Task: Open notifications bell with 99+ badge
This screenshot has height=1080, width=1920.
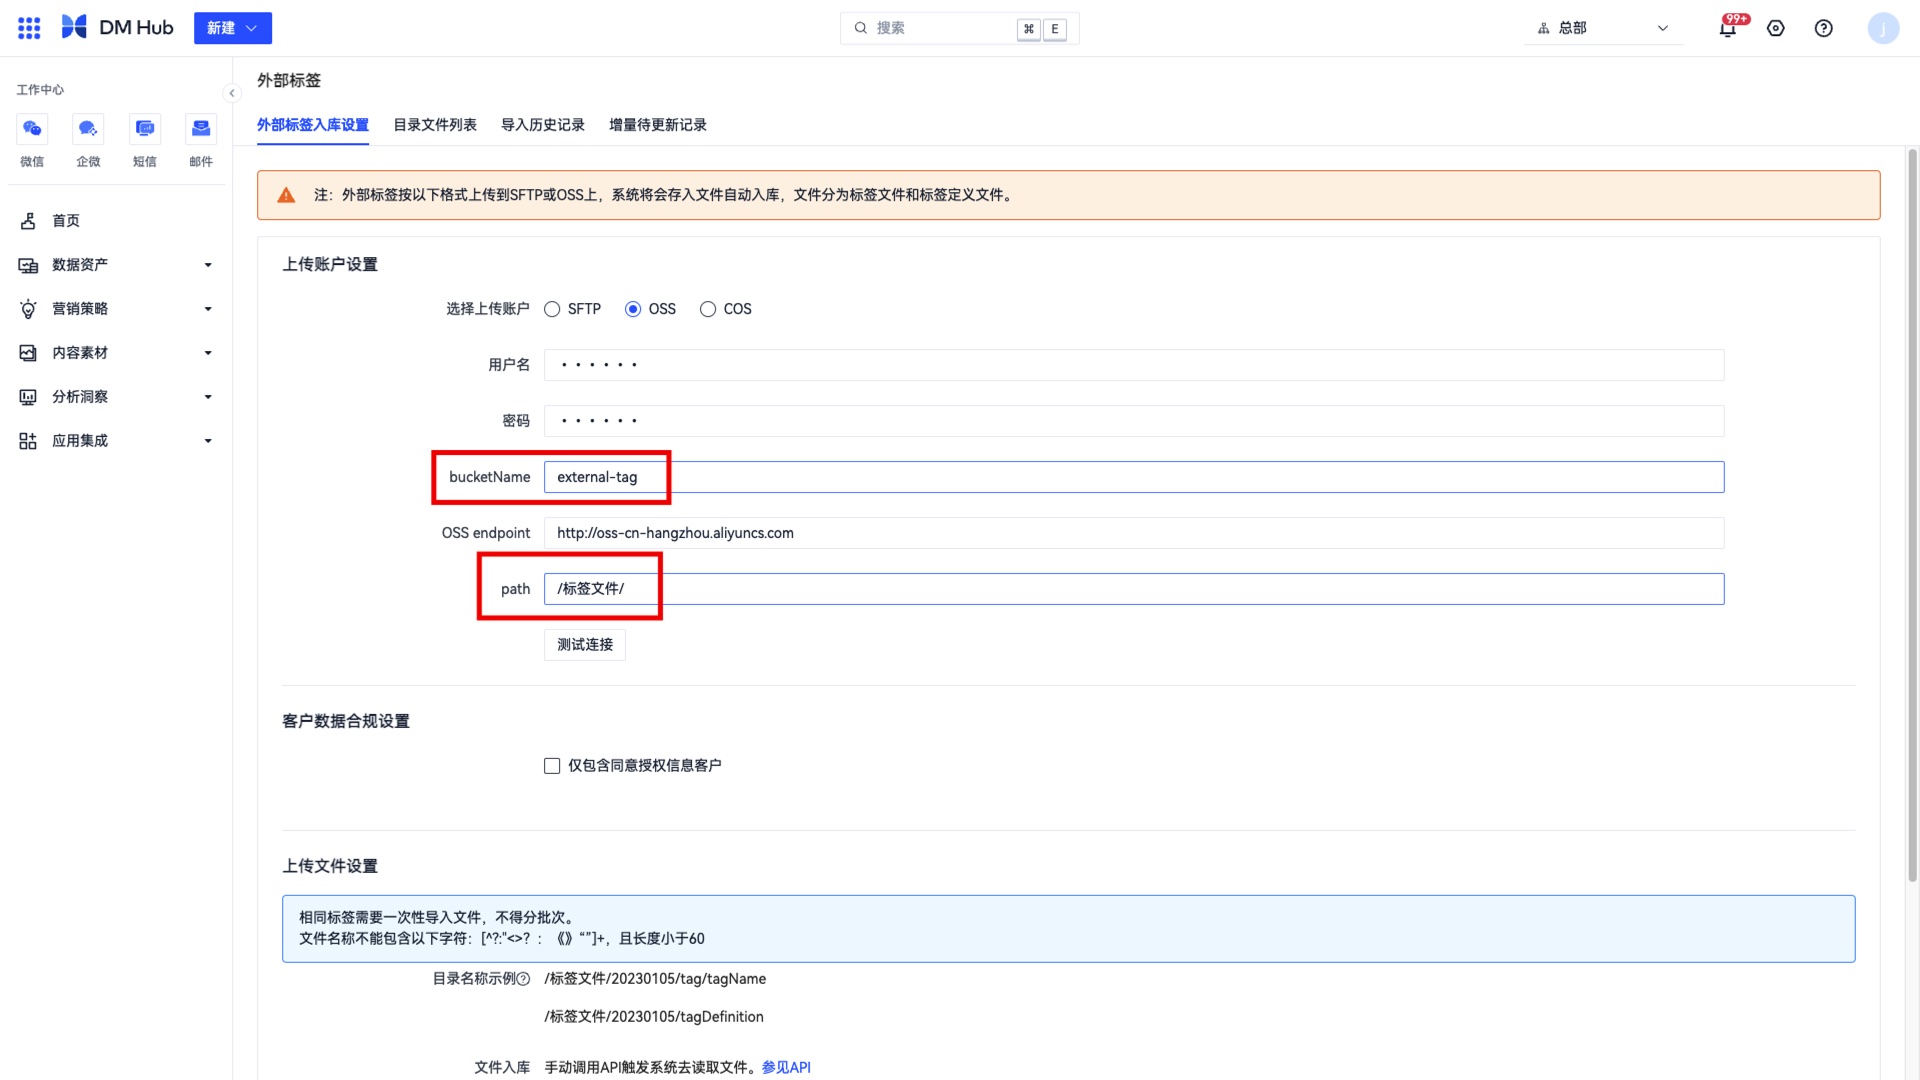Action: [1728, 28]
